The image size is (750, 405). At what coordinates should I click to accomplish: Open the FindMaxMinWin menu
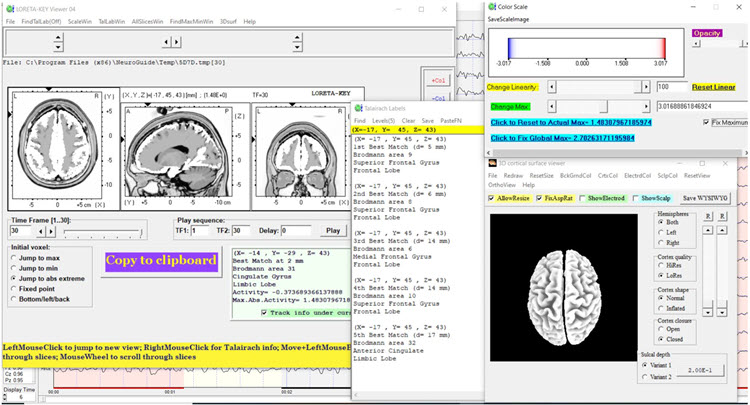click(x=191, y=21)
